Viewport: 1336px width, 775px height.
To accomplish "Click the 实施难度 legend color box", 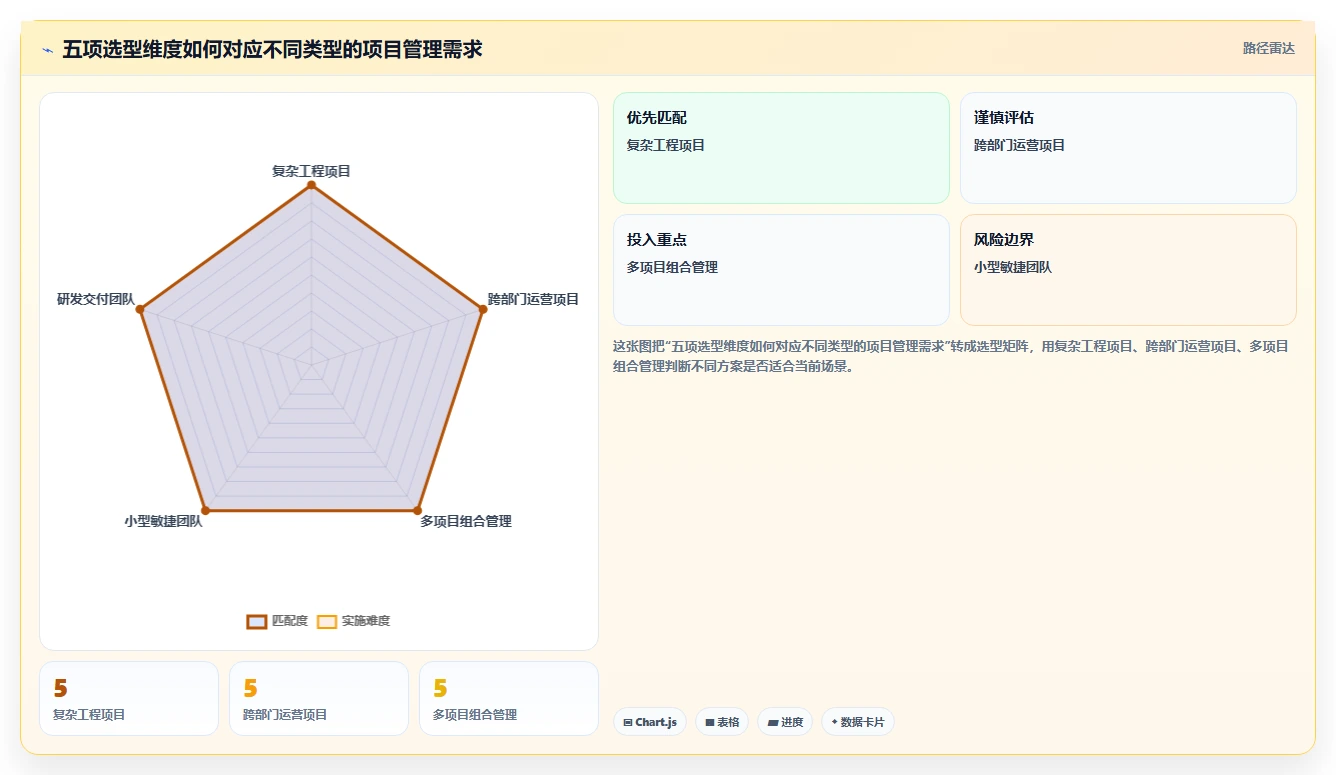I will 327,621.
